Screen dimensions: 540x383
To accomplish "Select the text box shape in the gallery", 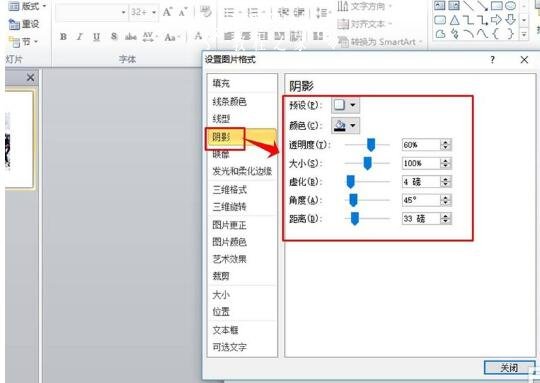I will 439,6.
